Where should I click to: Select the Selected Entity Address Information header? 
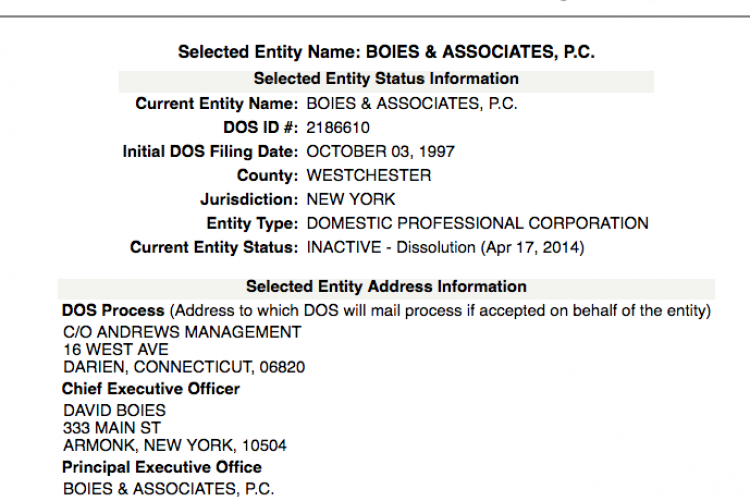pos(386,287)
